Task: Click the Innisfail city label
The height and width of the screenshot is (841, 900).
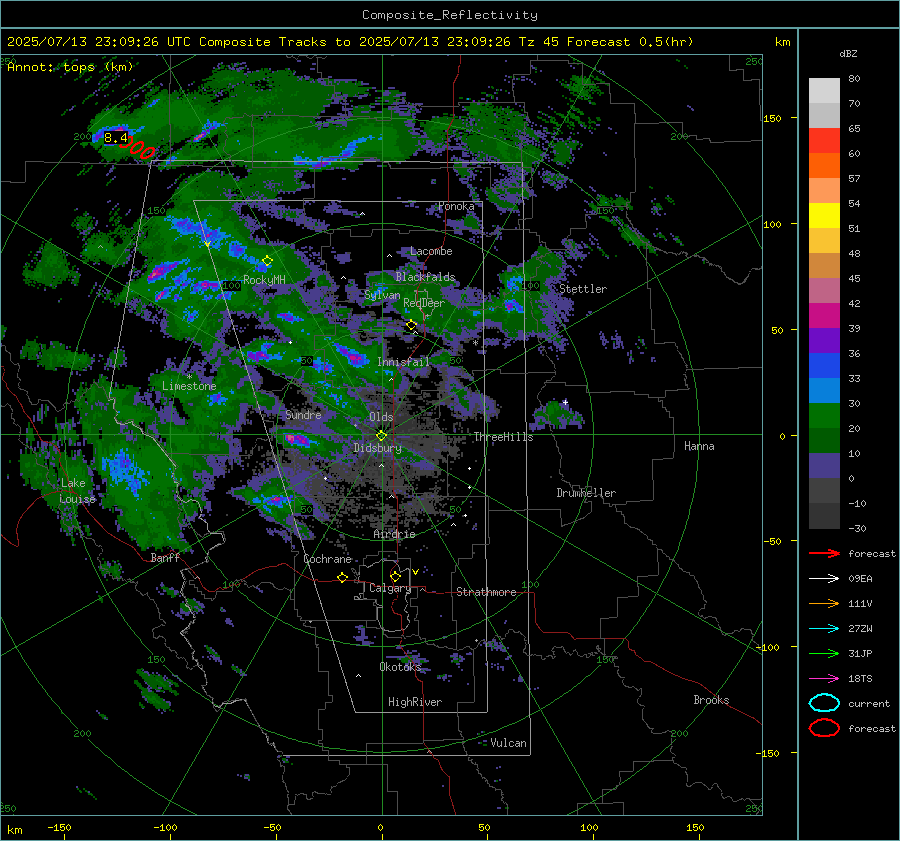Action: [403, 362]
